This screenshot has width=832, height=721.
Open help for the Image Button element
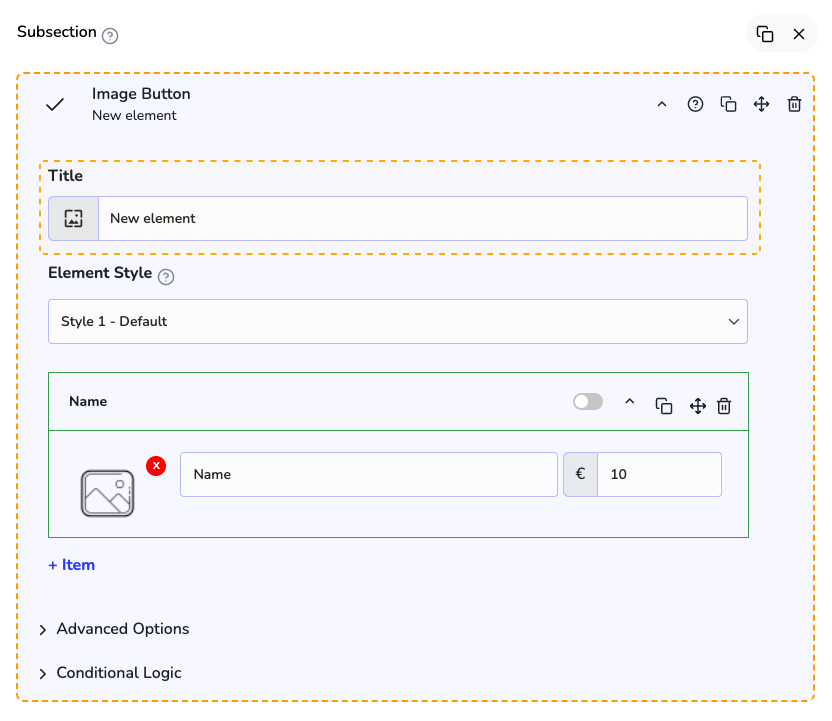pos(695,104)
